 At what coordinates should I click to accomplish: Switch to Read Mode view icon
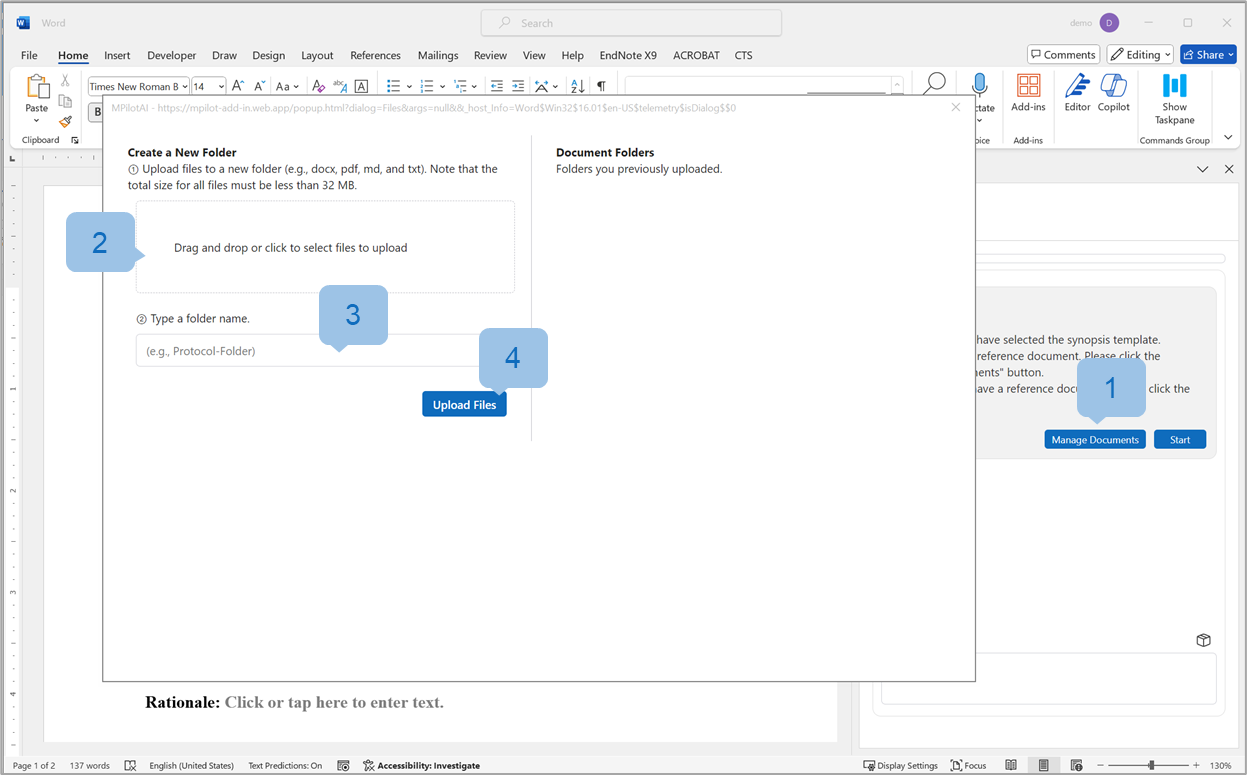(1011, 765)
